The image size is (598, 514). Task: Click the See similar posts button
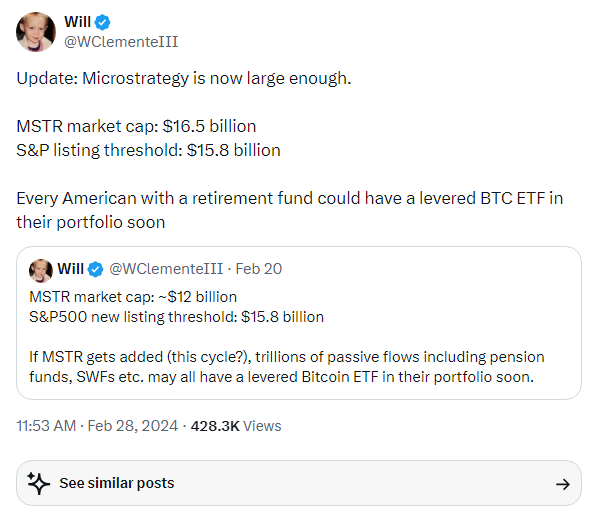pos(299,483)
